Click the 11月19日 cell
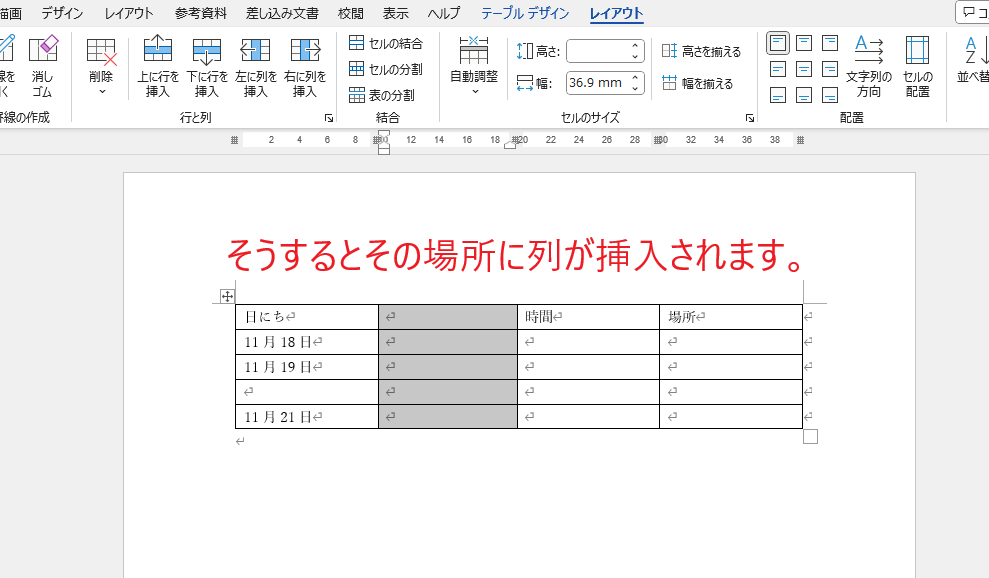Screen dimensions: 989x578 (x=307, y=367)
